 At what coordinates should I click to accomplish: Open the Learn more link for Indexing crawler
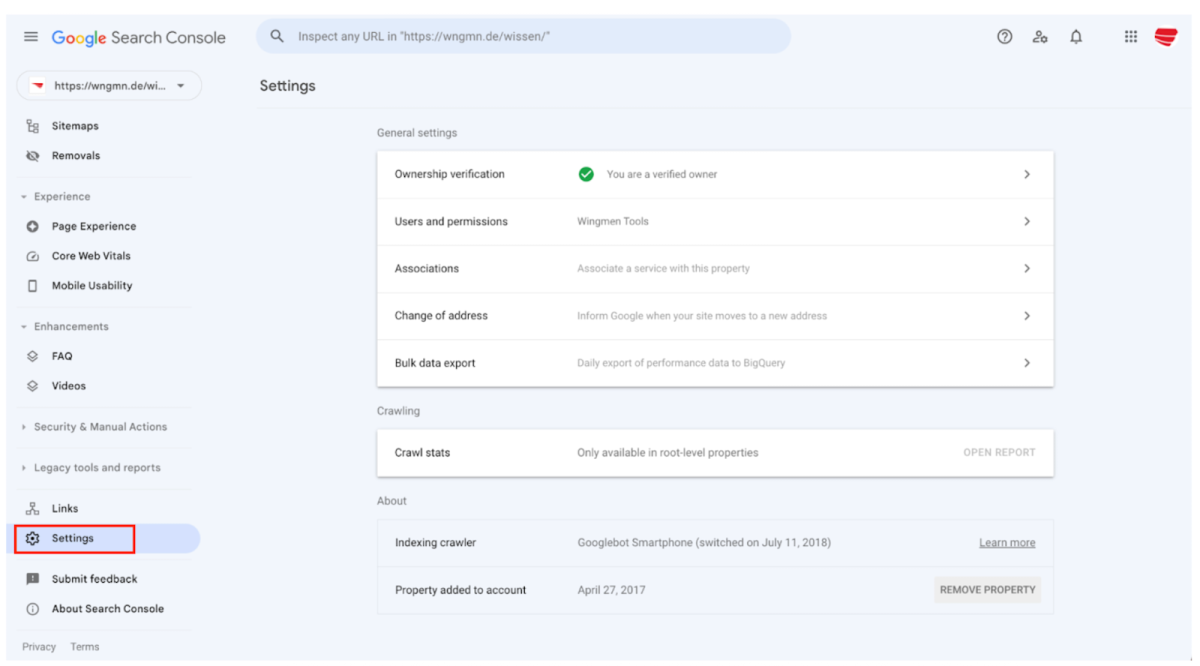click(x=1007, y=542)
